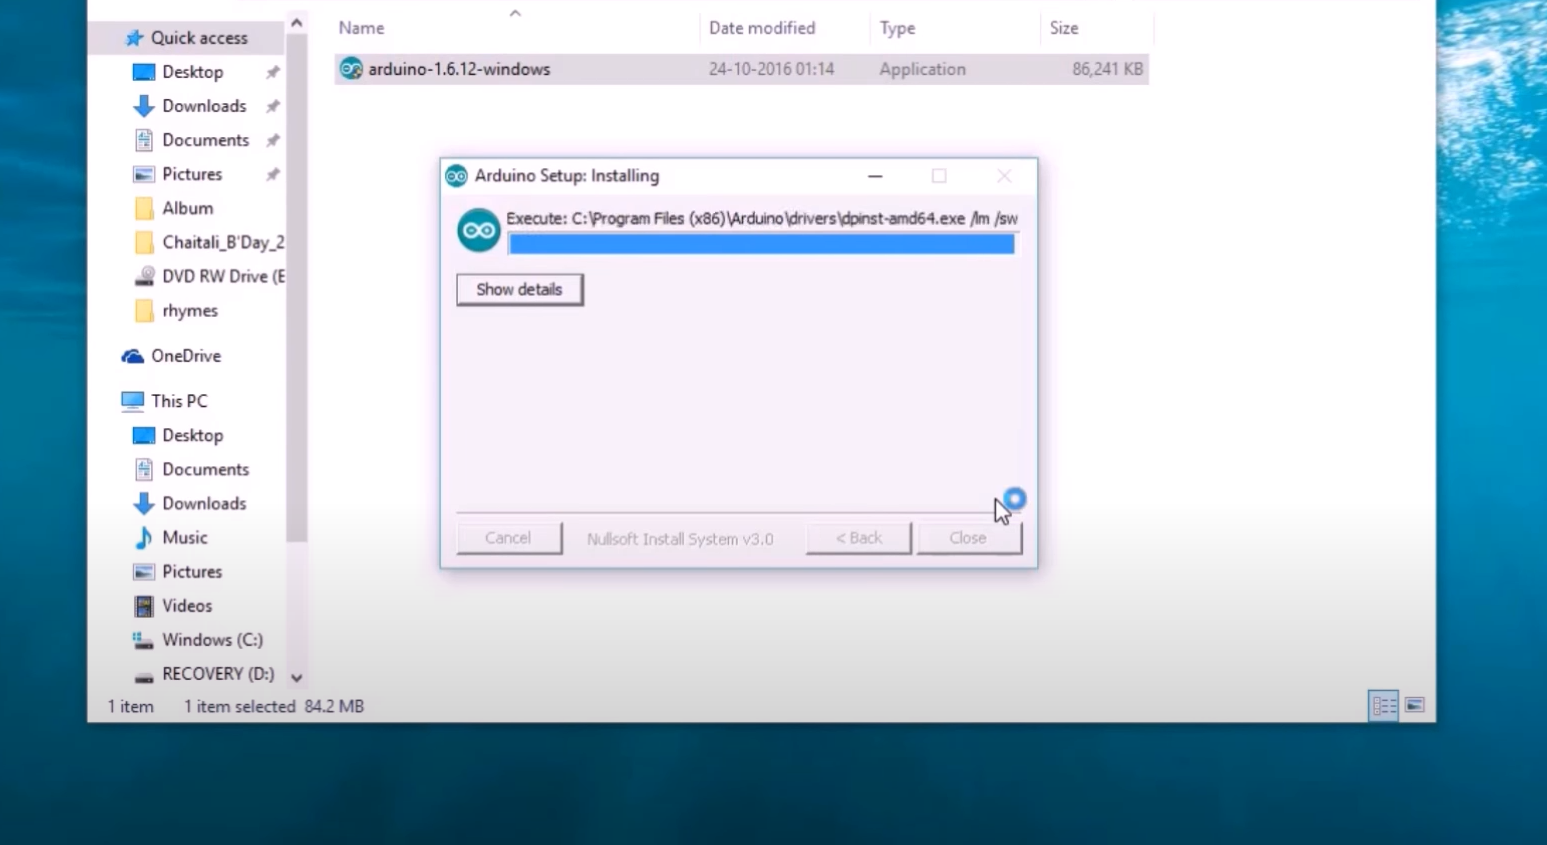Screen dimensions: 1547x845
Task: Click the Cancel button in installer
Action: click(x=508, y=538)
